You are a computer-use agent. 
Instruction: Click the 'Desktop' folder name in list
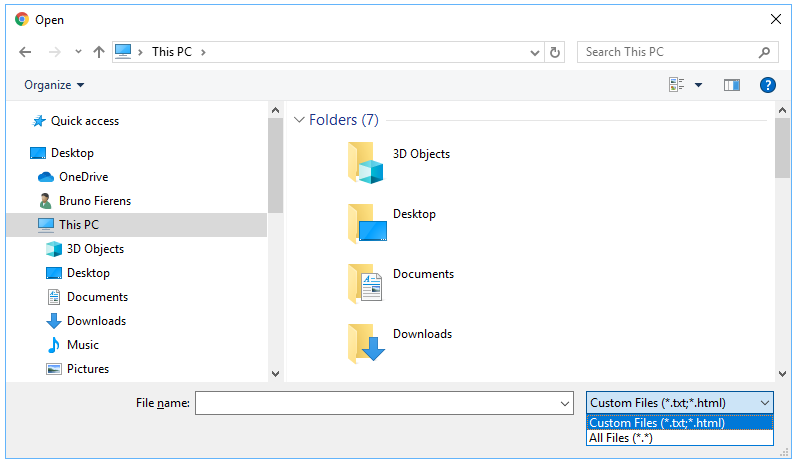tap(414, 214)
